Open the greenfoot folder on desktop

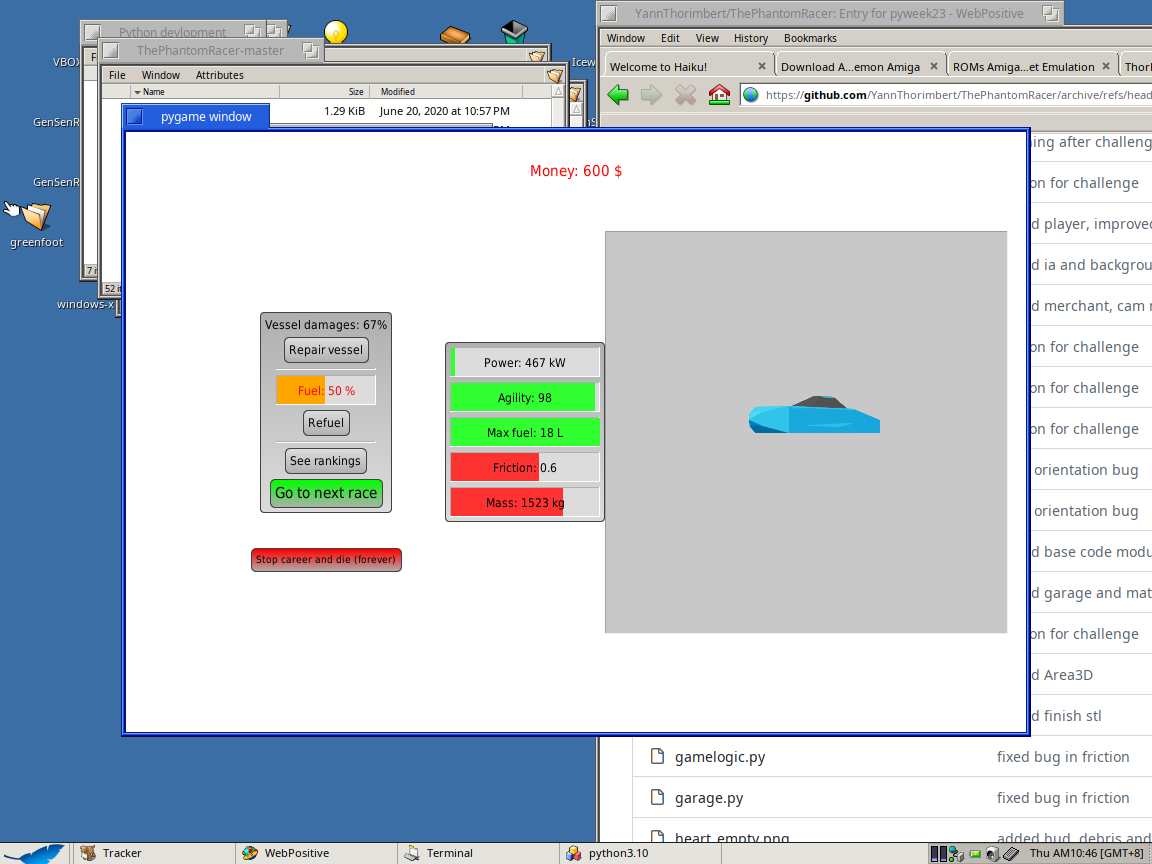click(36, 217)
